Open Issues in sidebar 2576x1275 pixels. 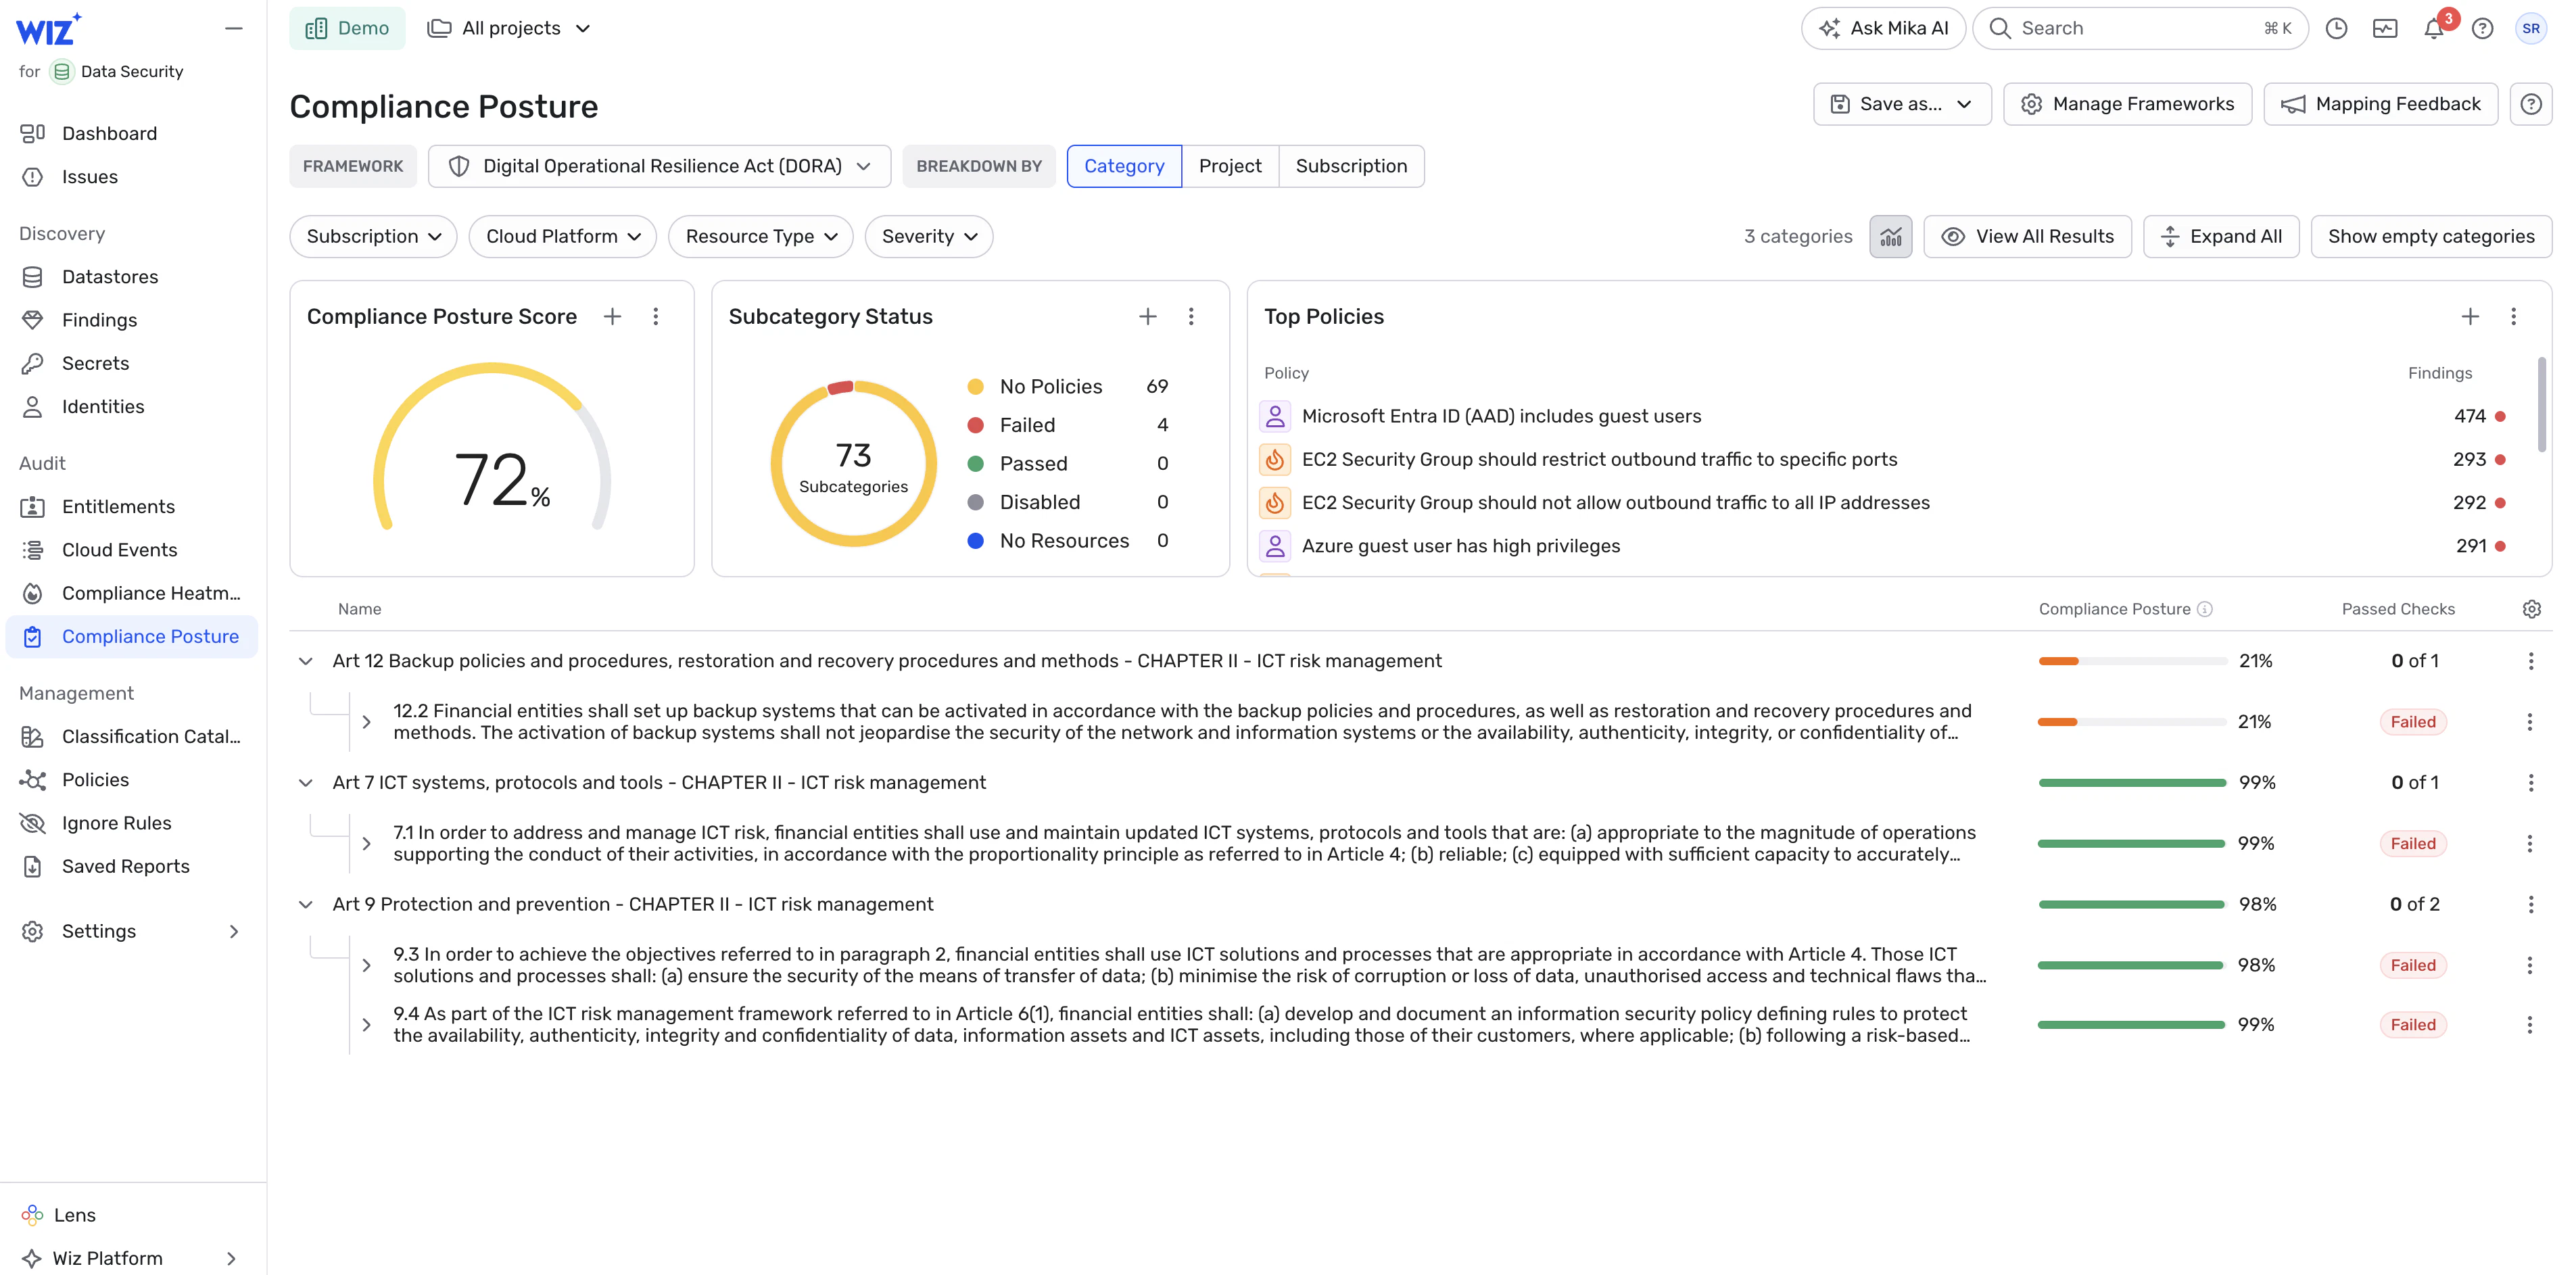(x=132, y=177)
